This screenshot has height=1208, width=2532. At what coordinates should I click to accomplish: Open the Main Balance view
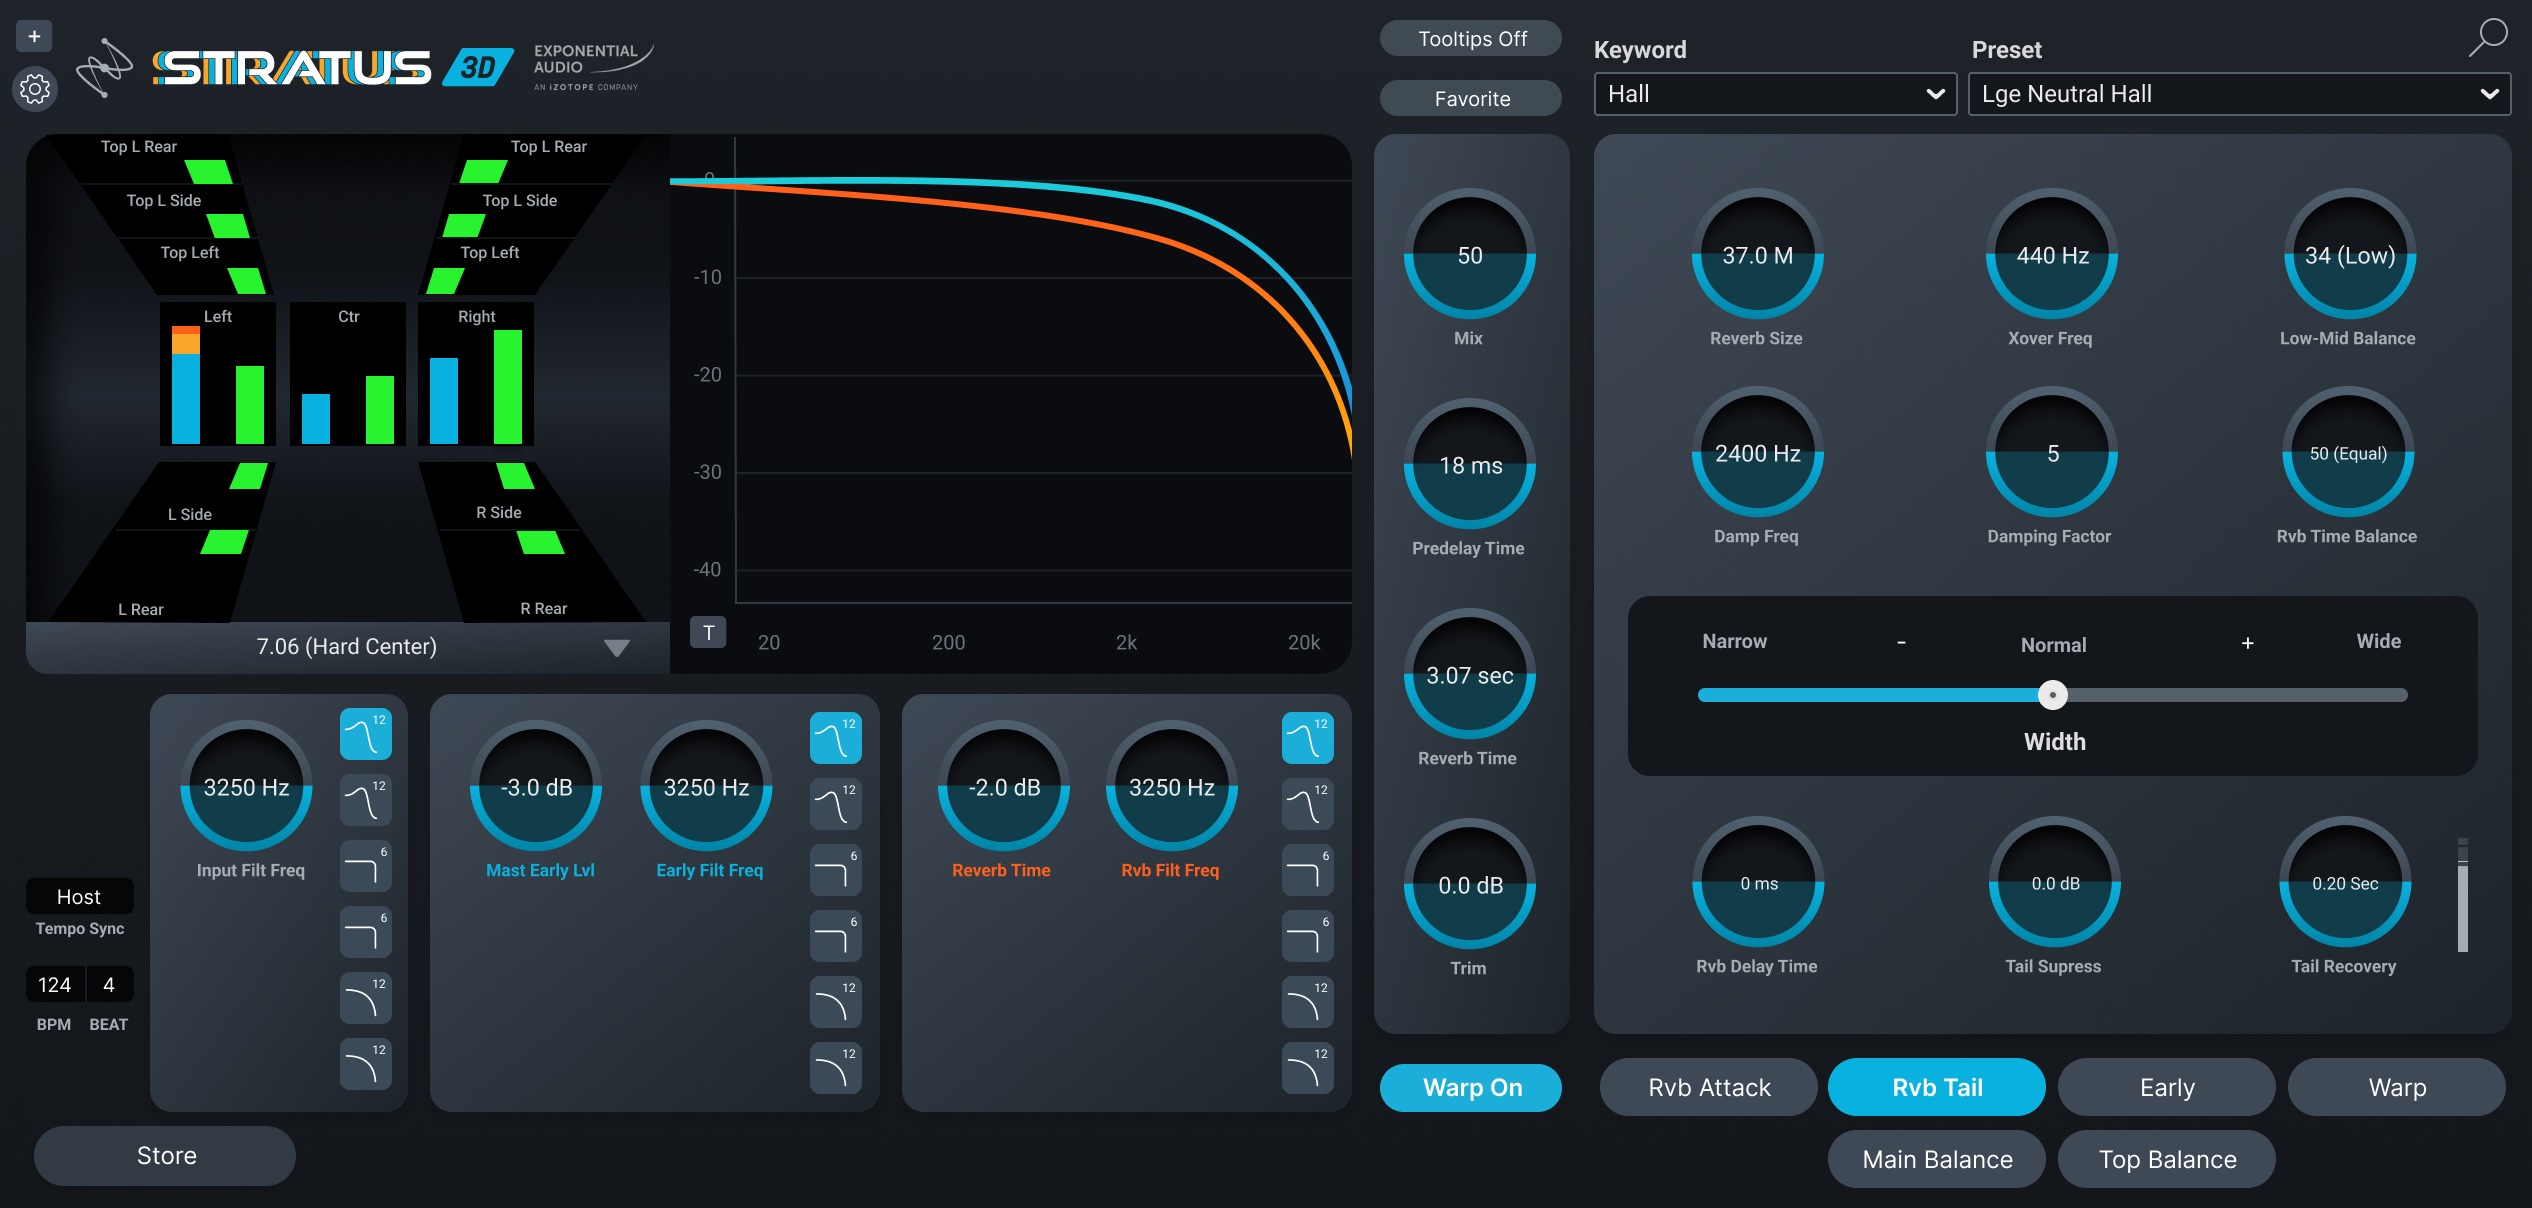click(x=1936, y=1159)
